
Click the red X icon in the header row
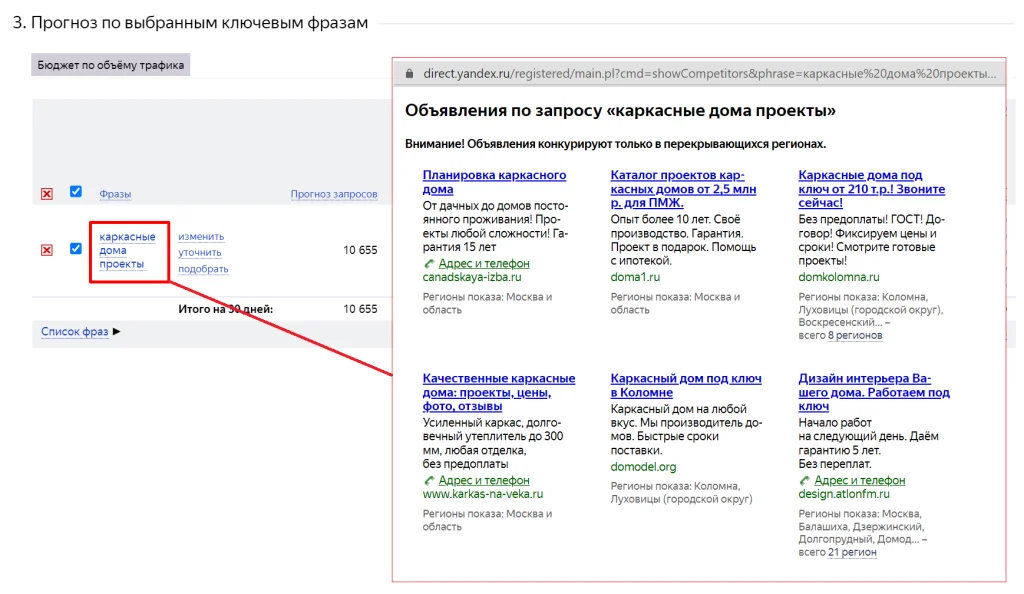46,193
